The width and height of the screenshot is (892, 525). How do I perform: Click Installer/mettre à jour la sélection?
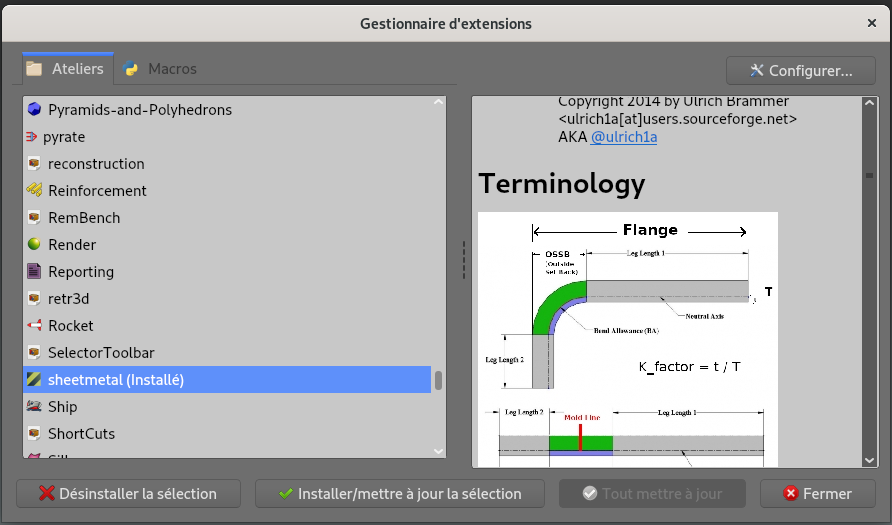400,494
